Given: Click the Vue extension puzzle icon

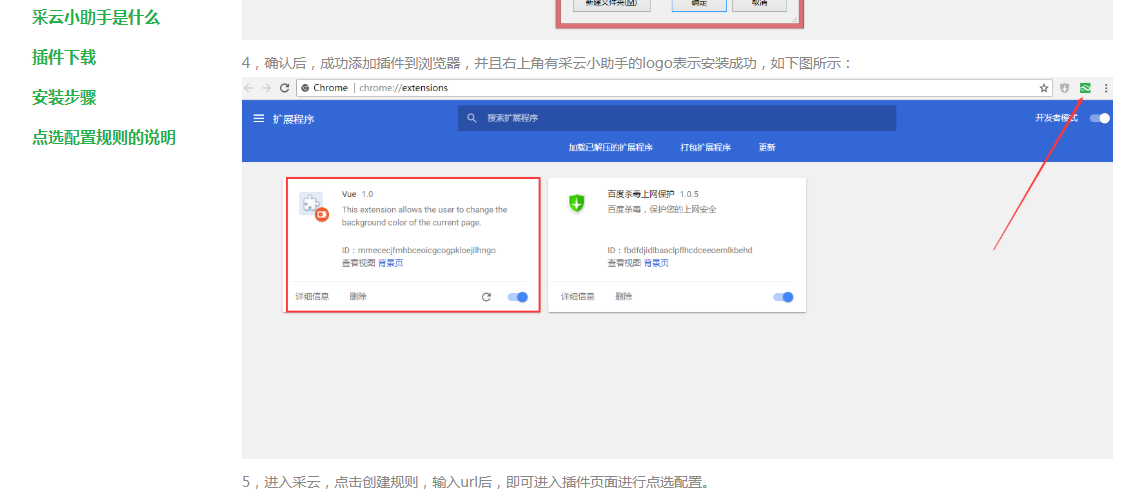Looking at the screenshot, I should [313, 206].
